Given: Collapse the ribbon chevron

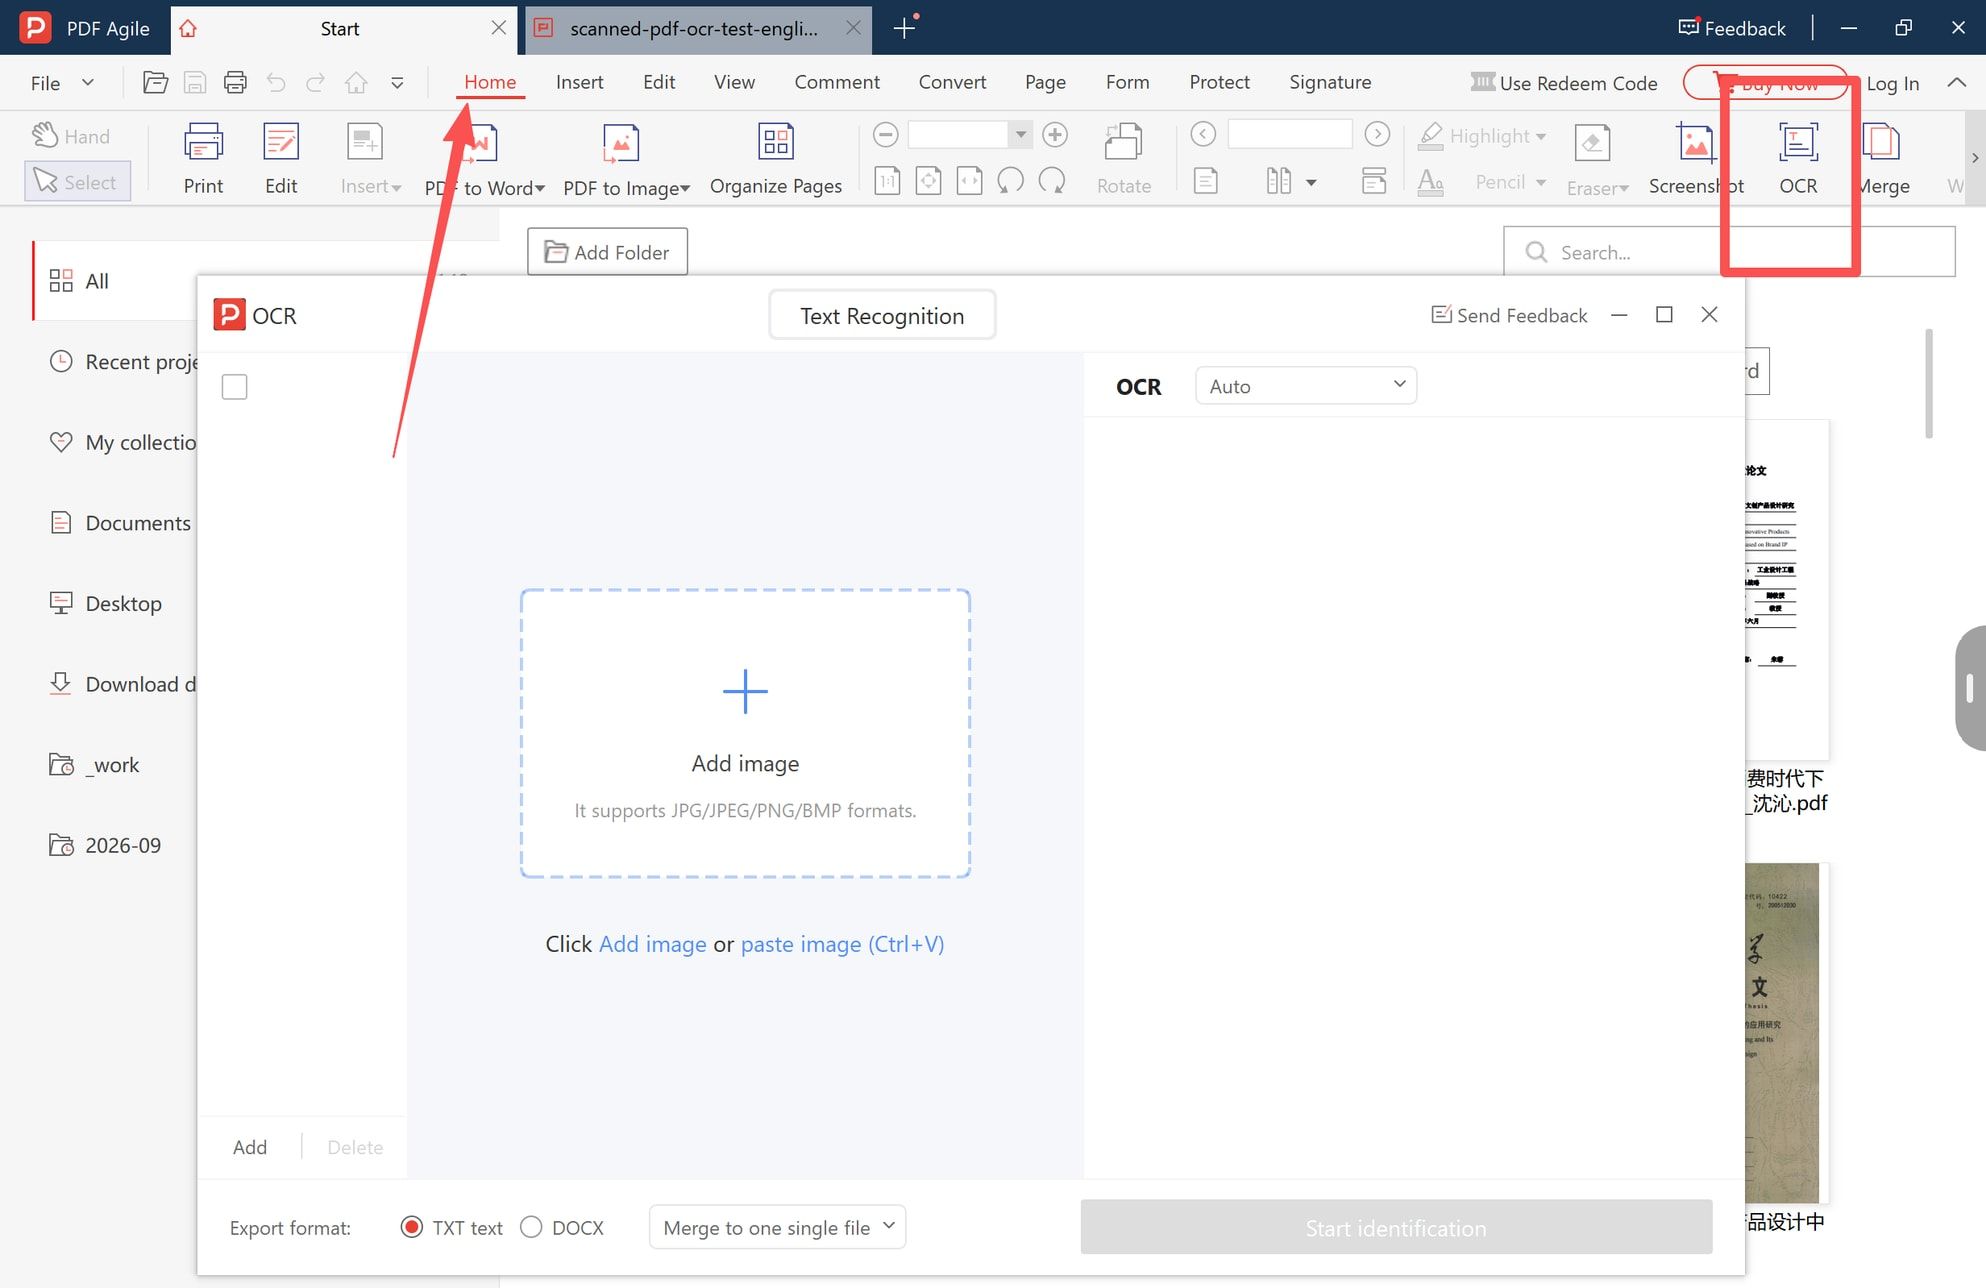Looking at the screenshot, I should pyautogui.click(x=1957, y=83).
